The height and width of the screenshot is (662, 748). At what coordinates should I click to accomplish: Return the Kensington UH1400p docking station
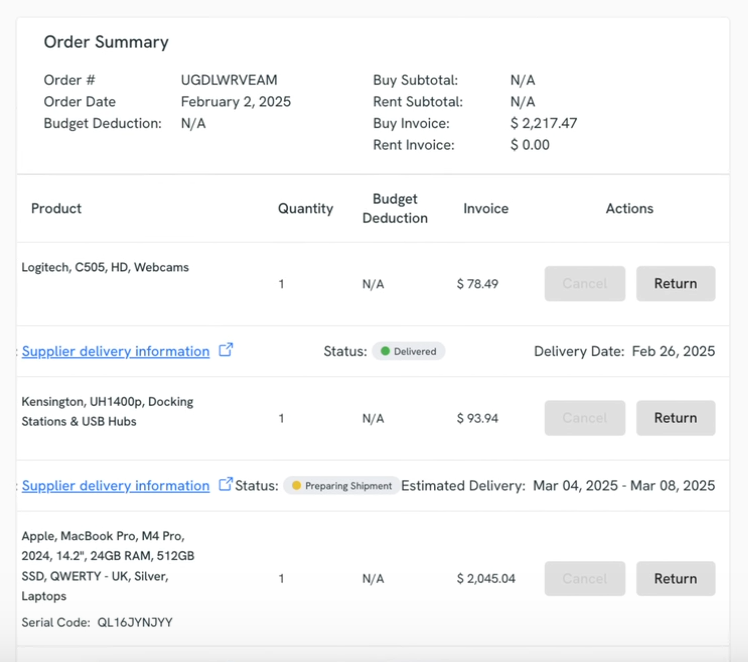(675, 417)
